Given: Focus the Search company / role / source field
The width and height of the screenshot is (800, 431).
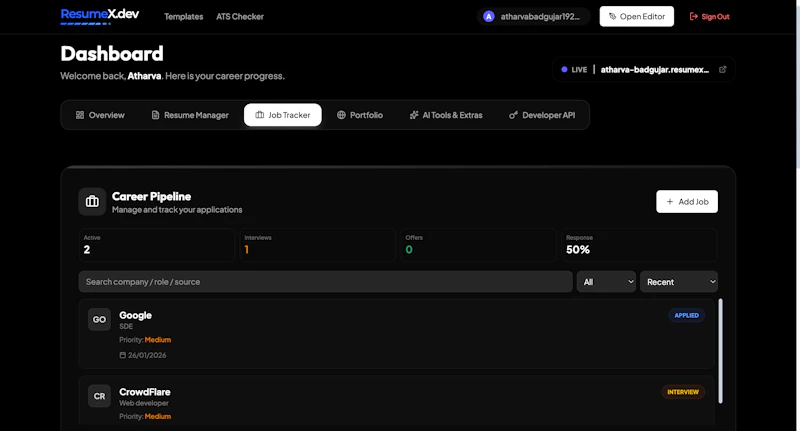Looking at the screenshot, I should (x=326, y=282).
